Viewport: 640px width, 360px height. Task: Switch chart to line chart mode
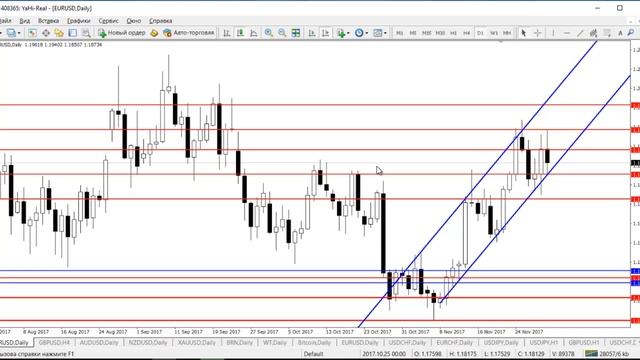253,33
